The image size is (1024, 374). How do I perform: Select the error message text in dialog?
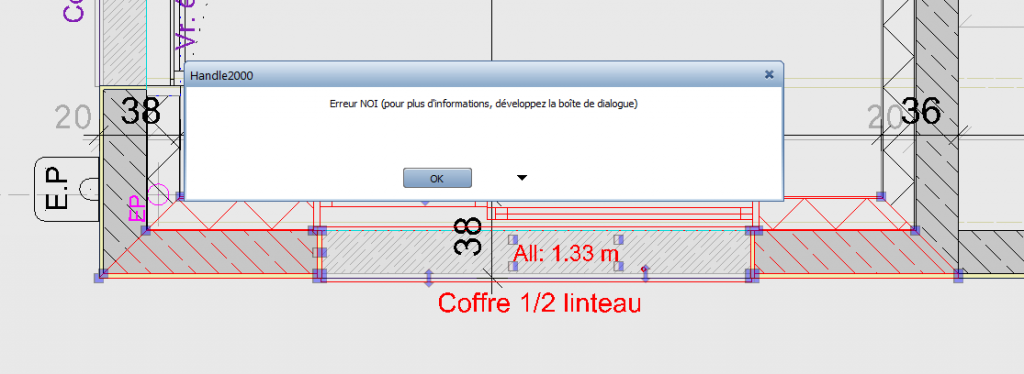pos(483,104)
